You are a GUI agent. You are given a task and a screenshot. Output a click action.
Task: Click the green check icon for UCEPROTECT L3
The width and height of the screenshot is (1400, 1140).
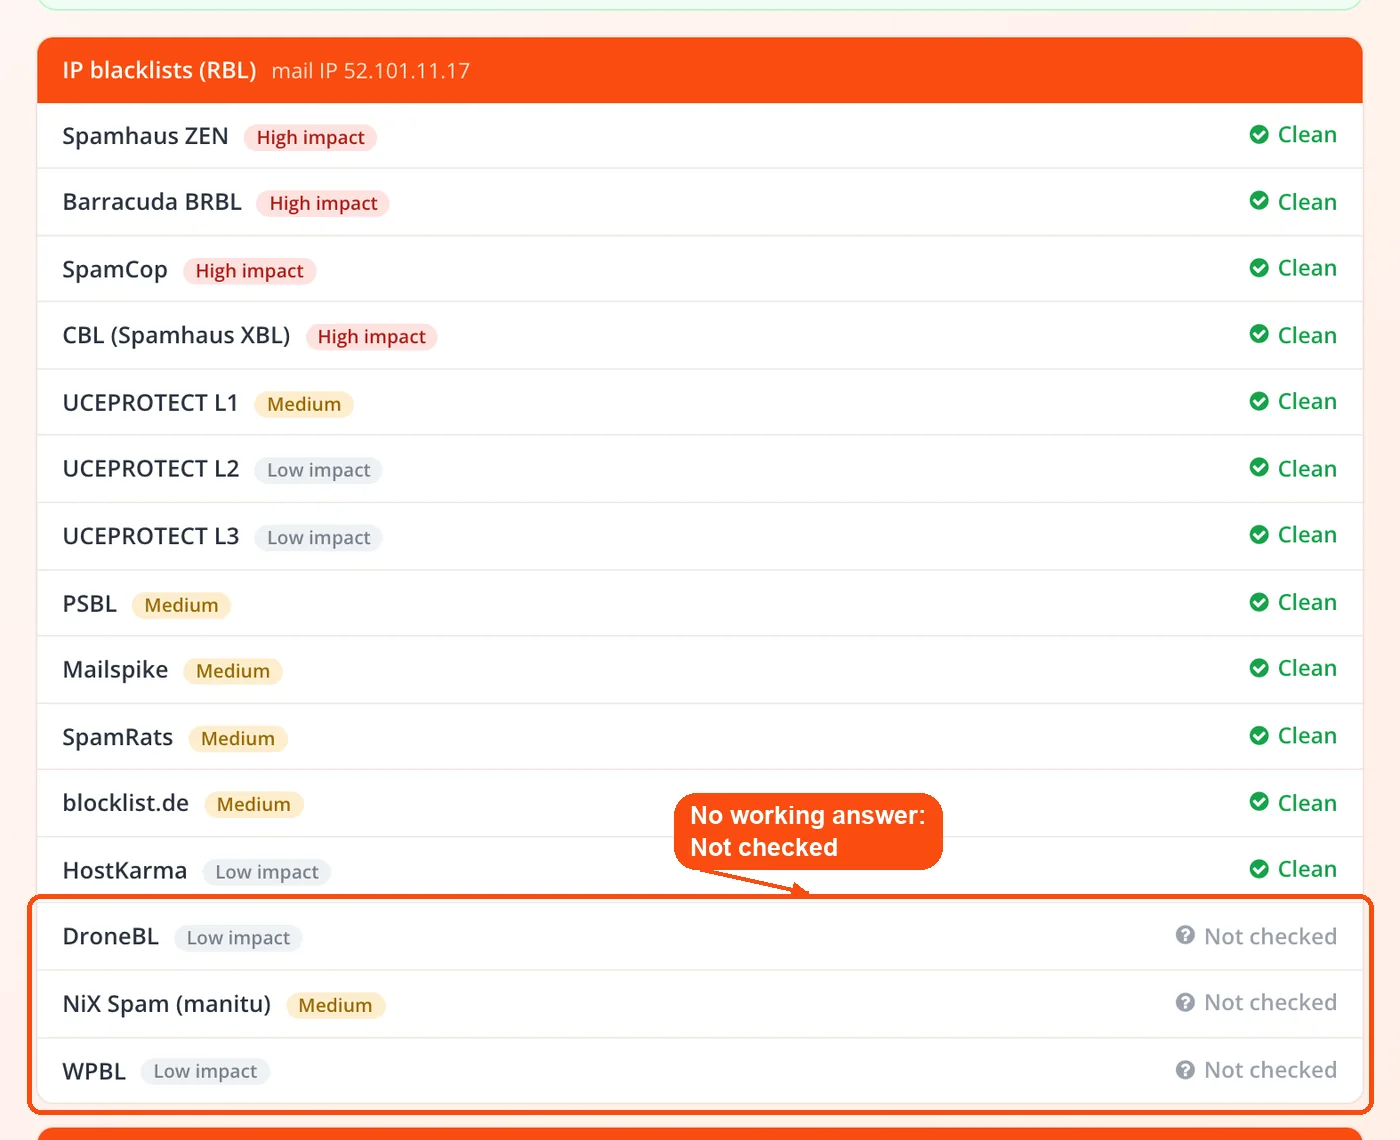coord(1259,535)
